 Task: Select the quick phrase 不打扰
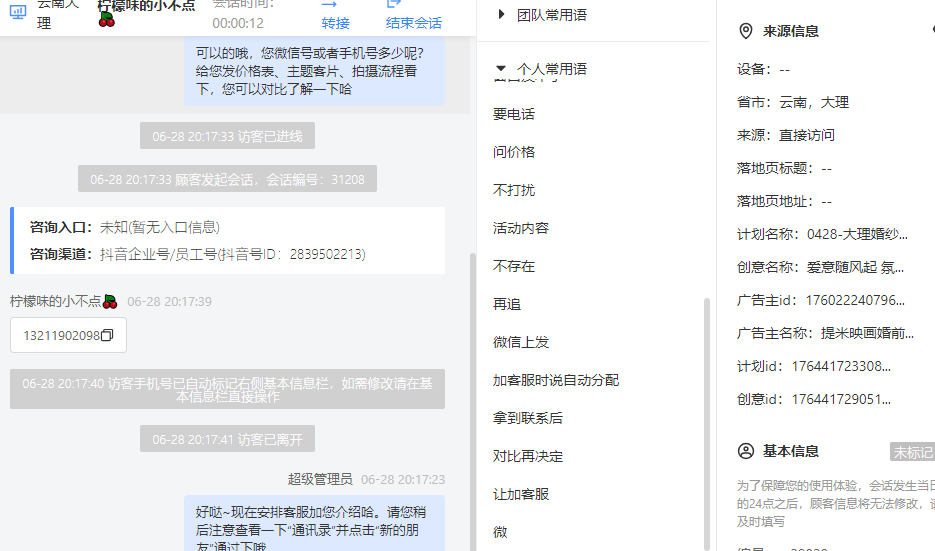click(514, 190)
